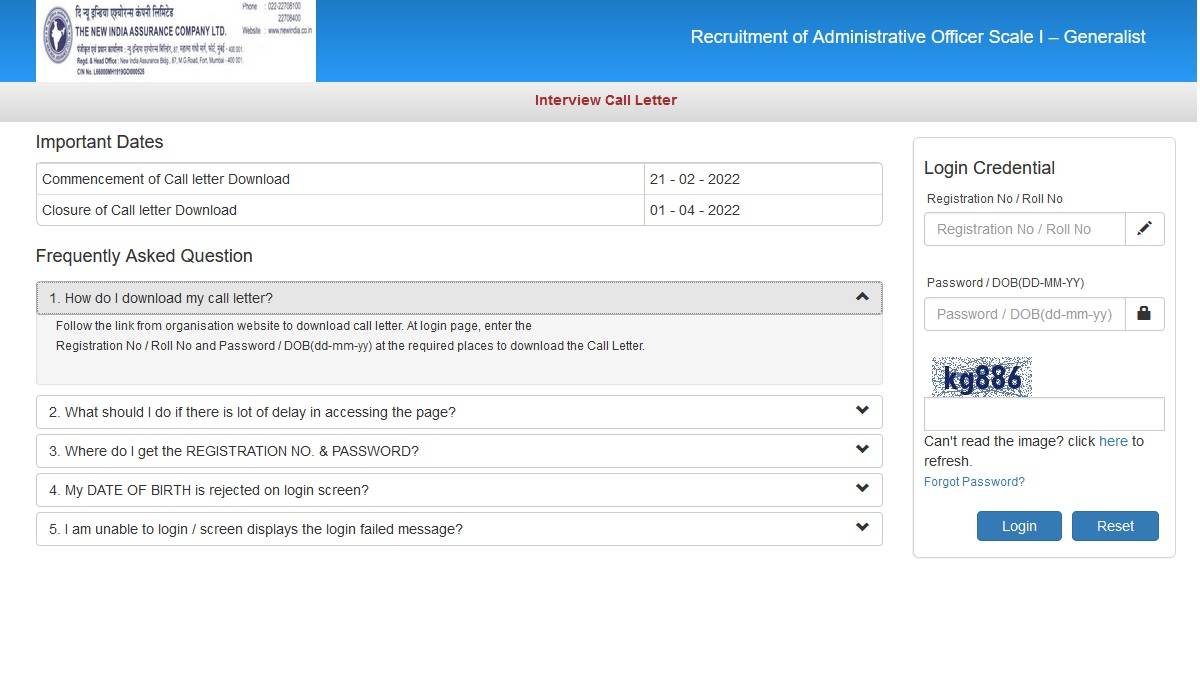Image resolution: width=1200 pixels, height=675 pixels.
Task: Click the pencil icon beside Registration No field
Action: pos(1145,229)
